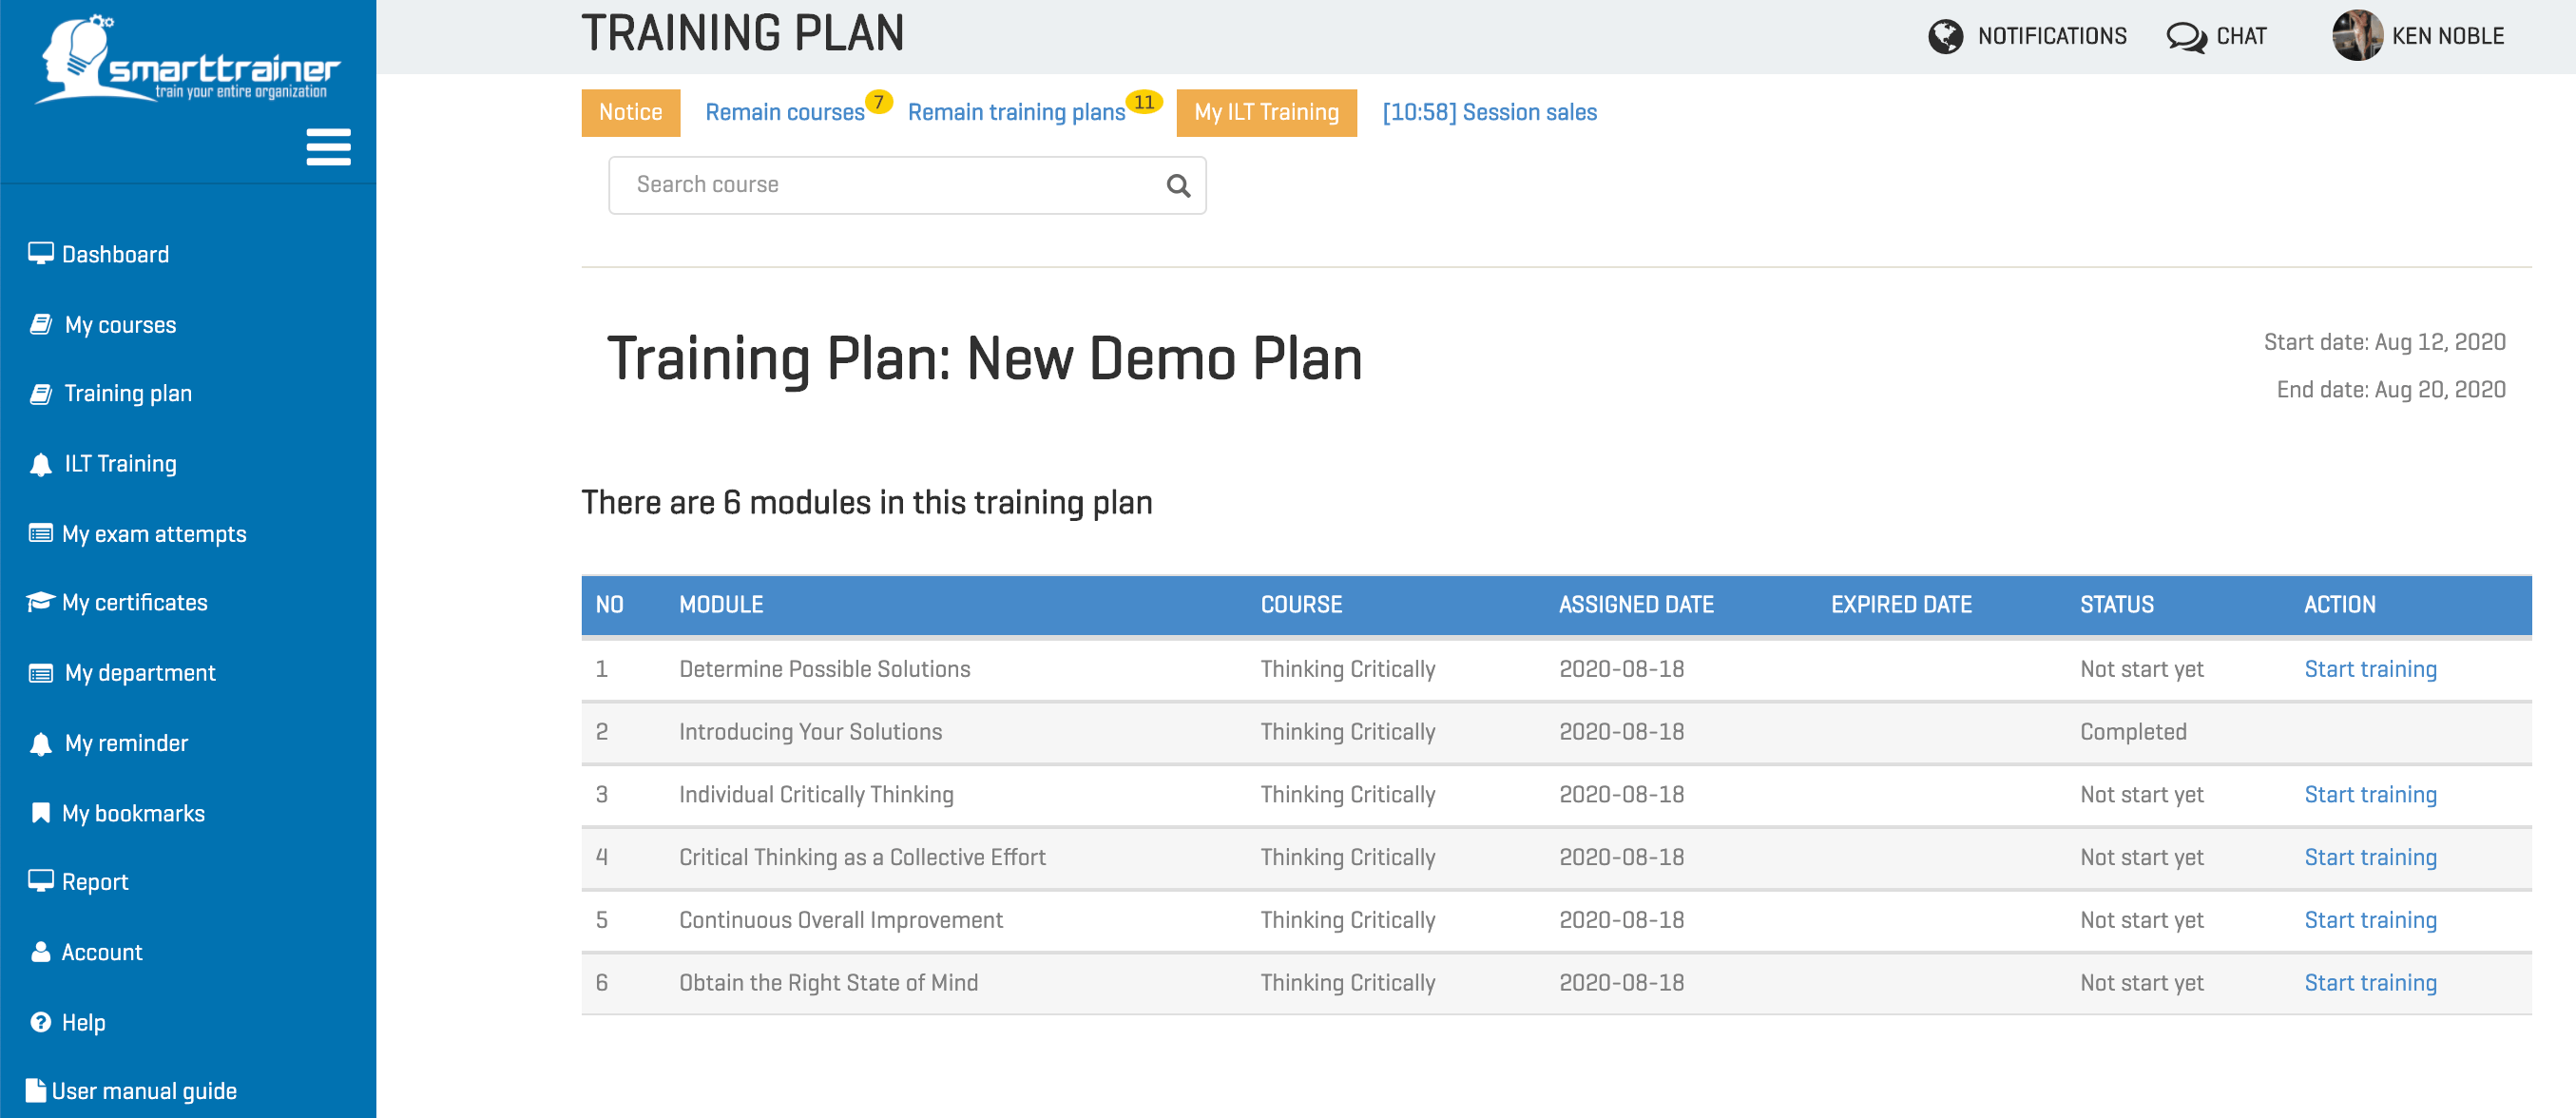
Task: Open CHAT from the header
Action: pos(2241,37)
